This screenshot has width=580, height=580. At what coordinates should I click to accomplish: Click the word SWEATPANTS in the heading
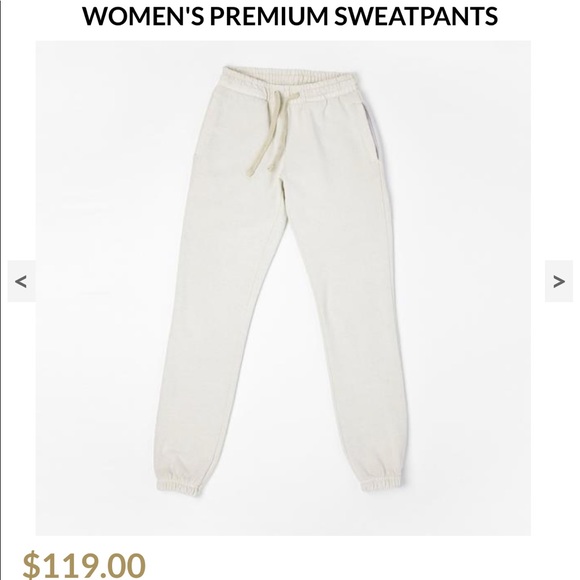pos(416,16)
